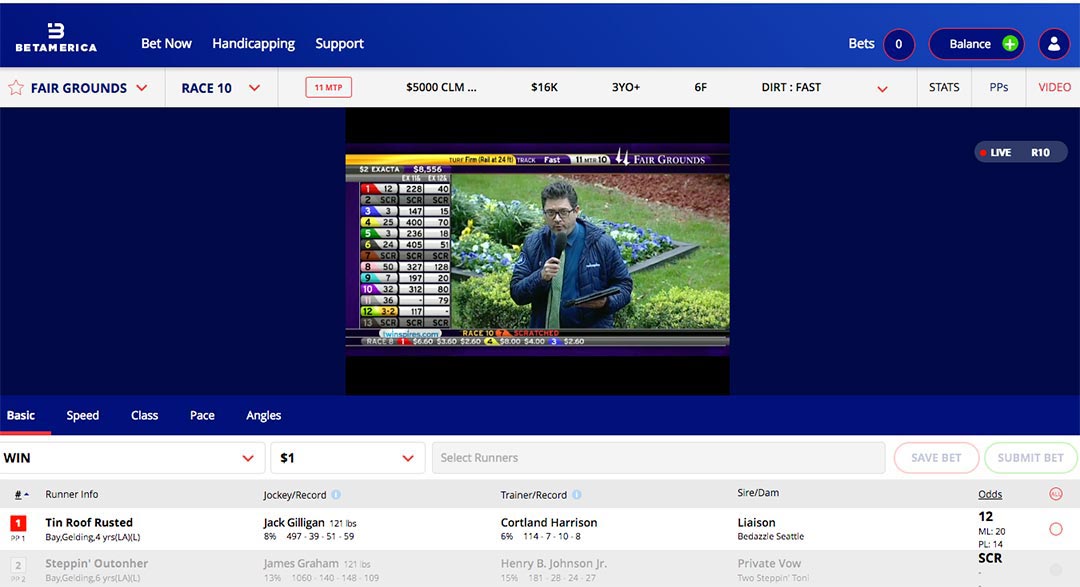Click the BetAmerica logo
Viewport: 1080px width, 587px height.
pos(55,36)
